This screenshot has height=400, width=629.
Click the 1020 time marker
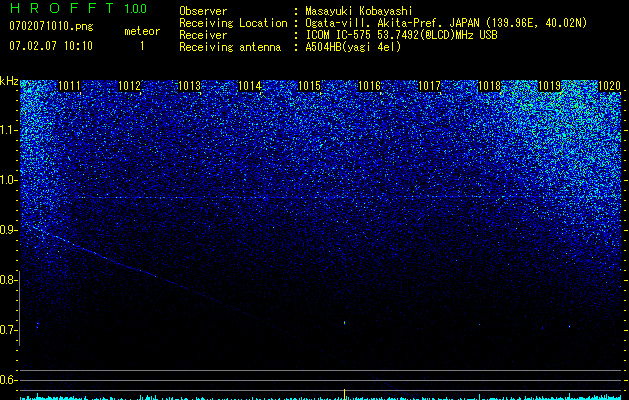click(610, 86)
